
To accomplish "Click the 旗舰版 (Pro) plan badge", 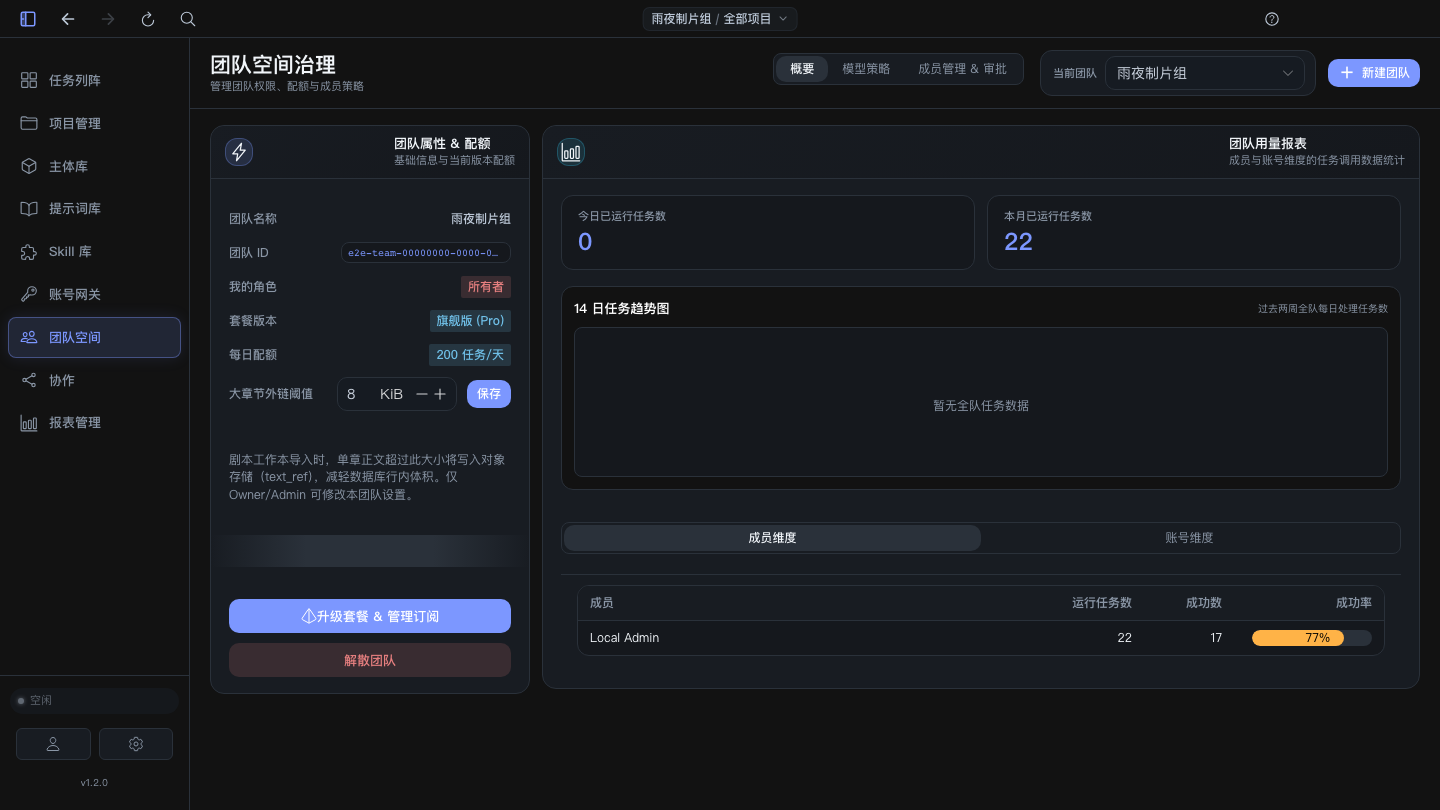I will [x=470, y=321].
